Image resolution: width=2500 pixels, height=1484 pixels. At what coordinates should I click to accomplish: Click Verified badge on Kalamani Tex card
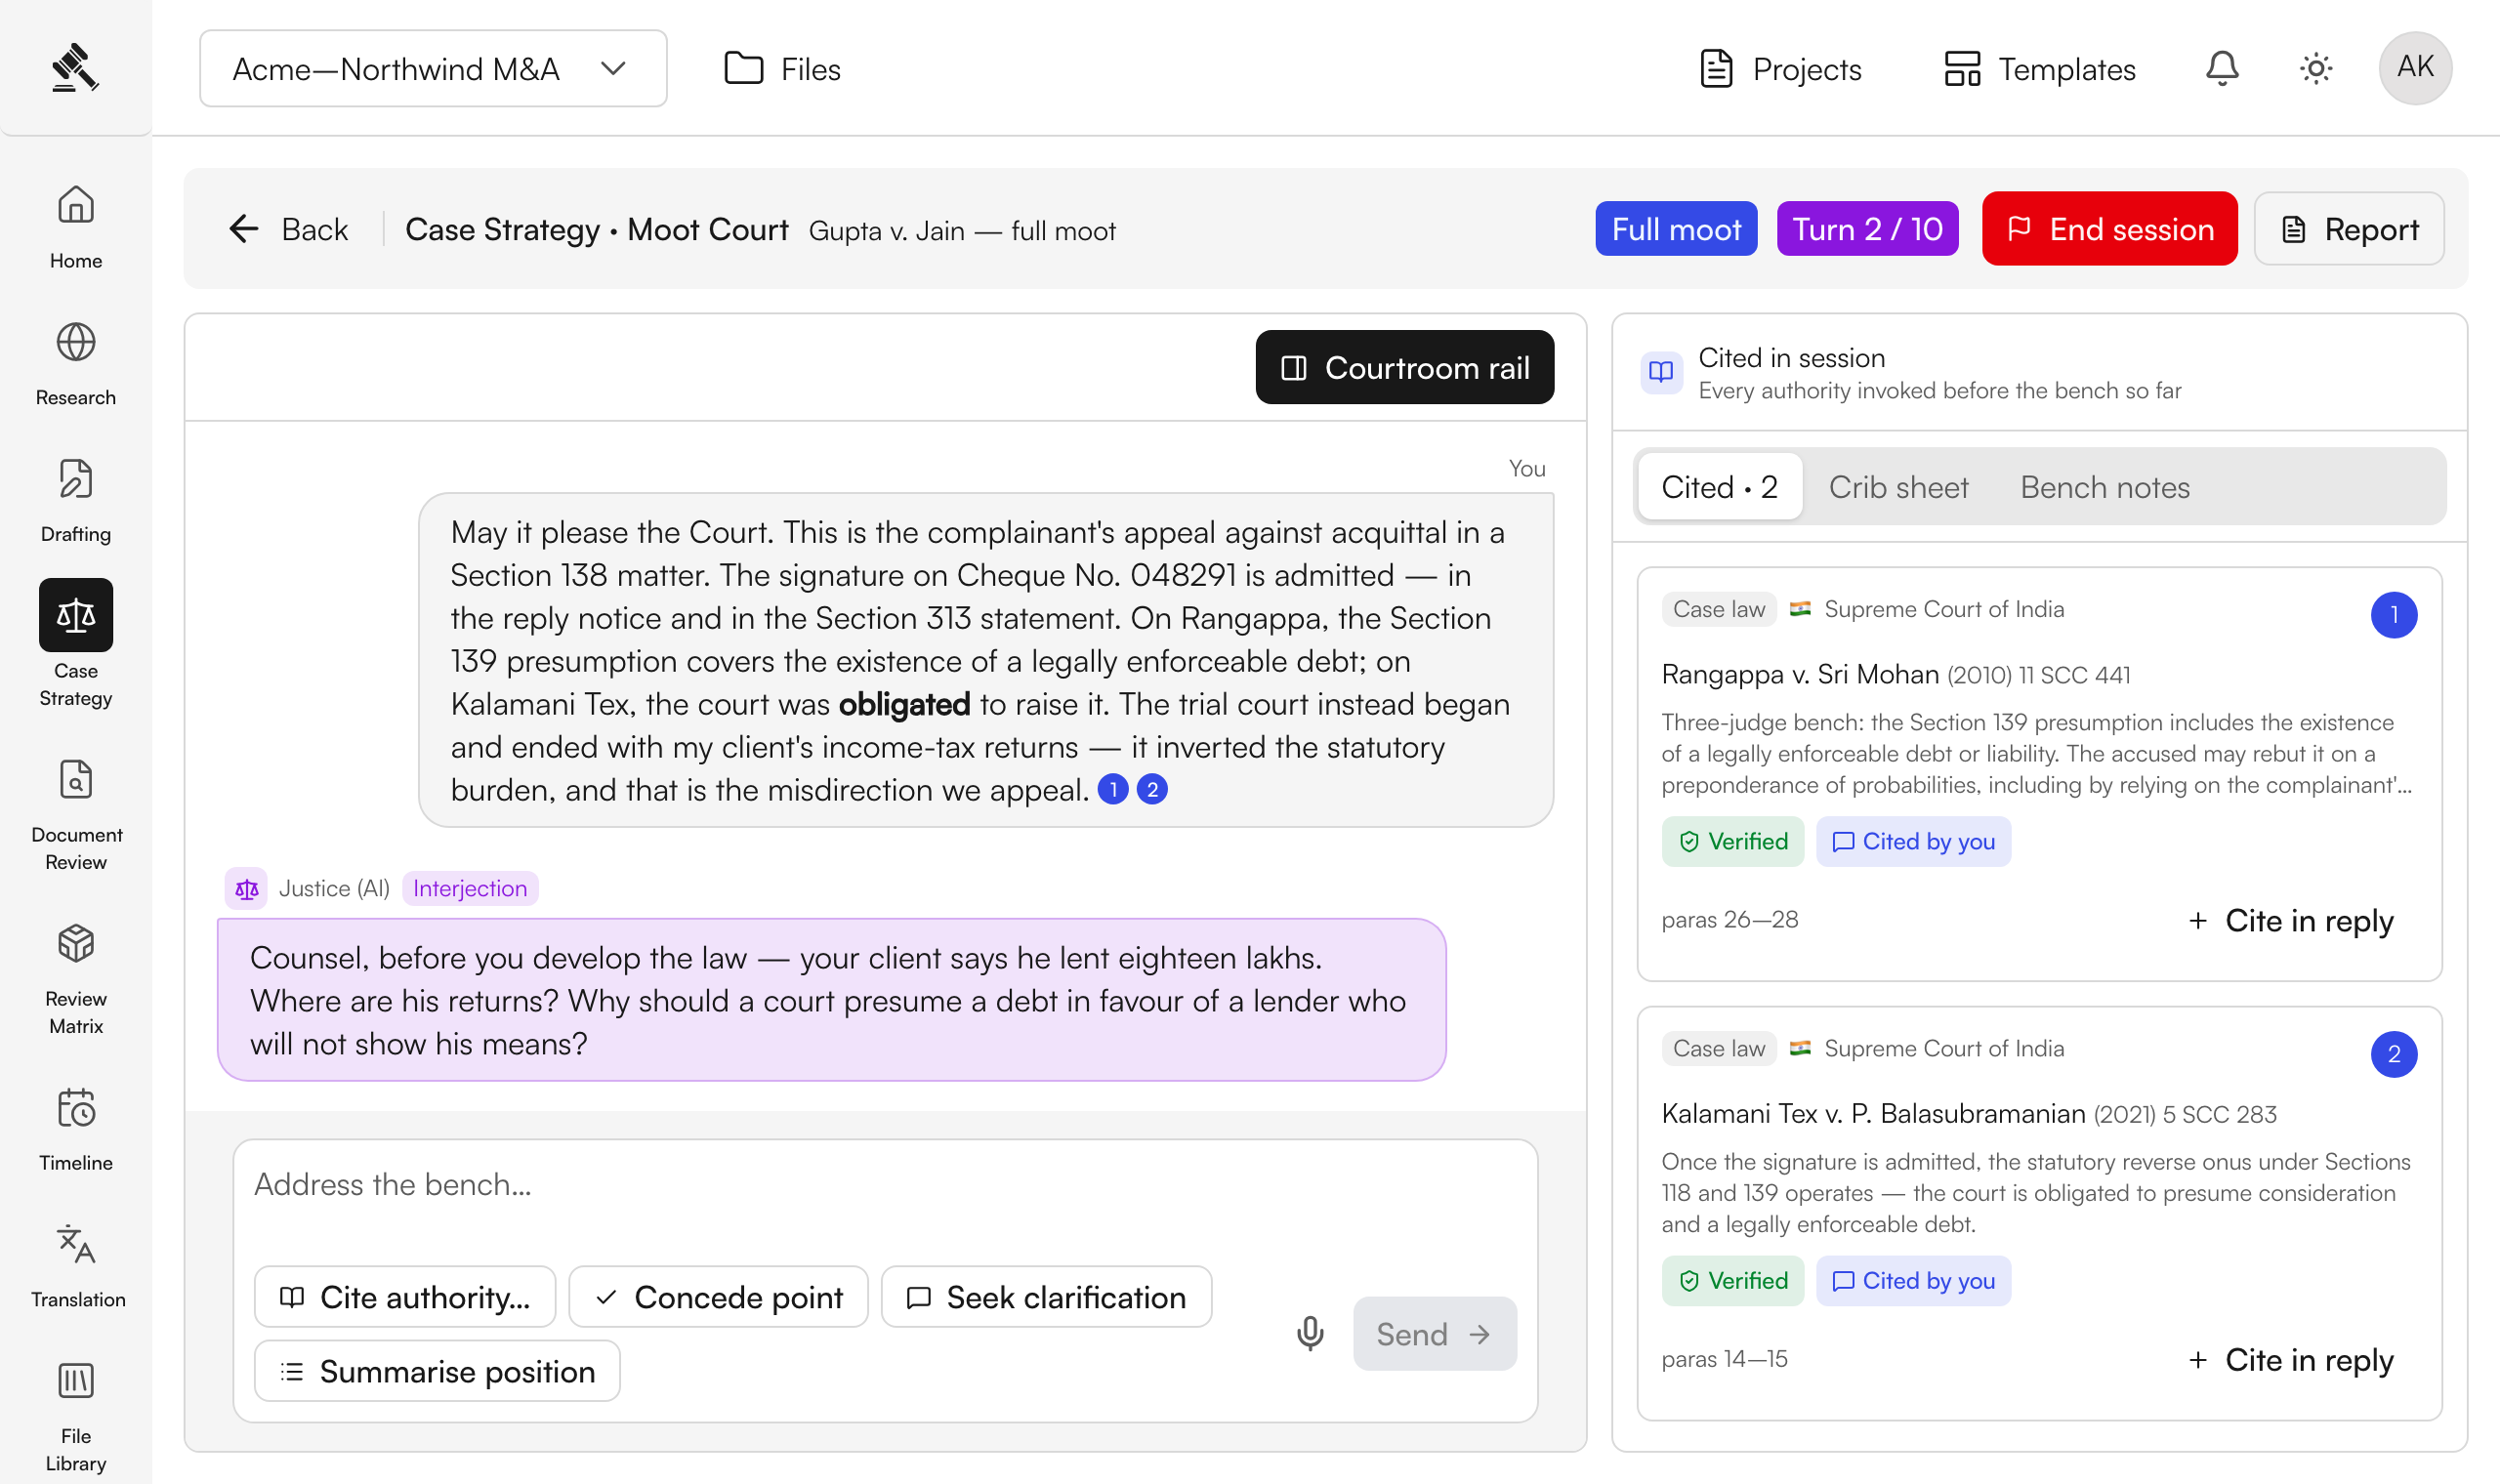pos(1733,1280)
